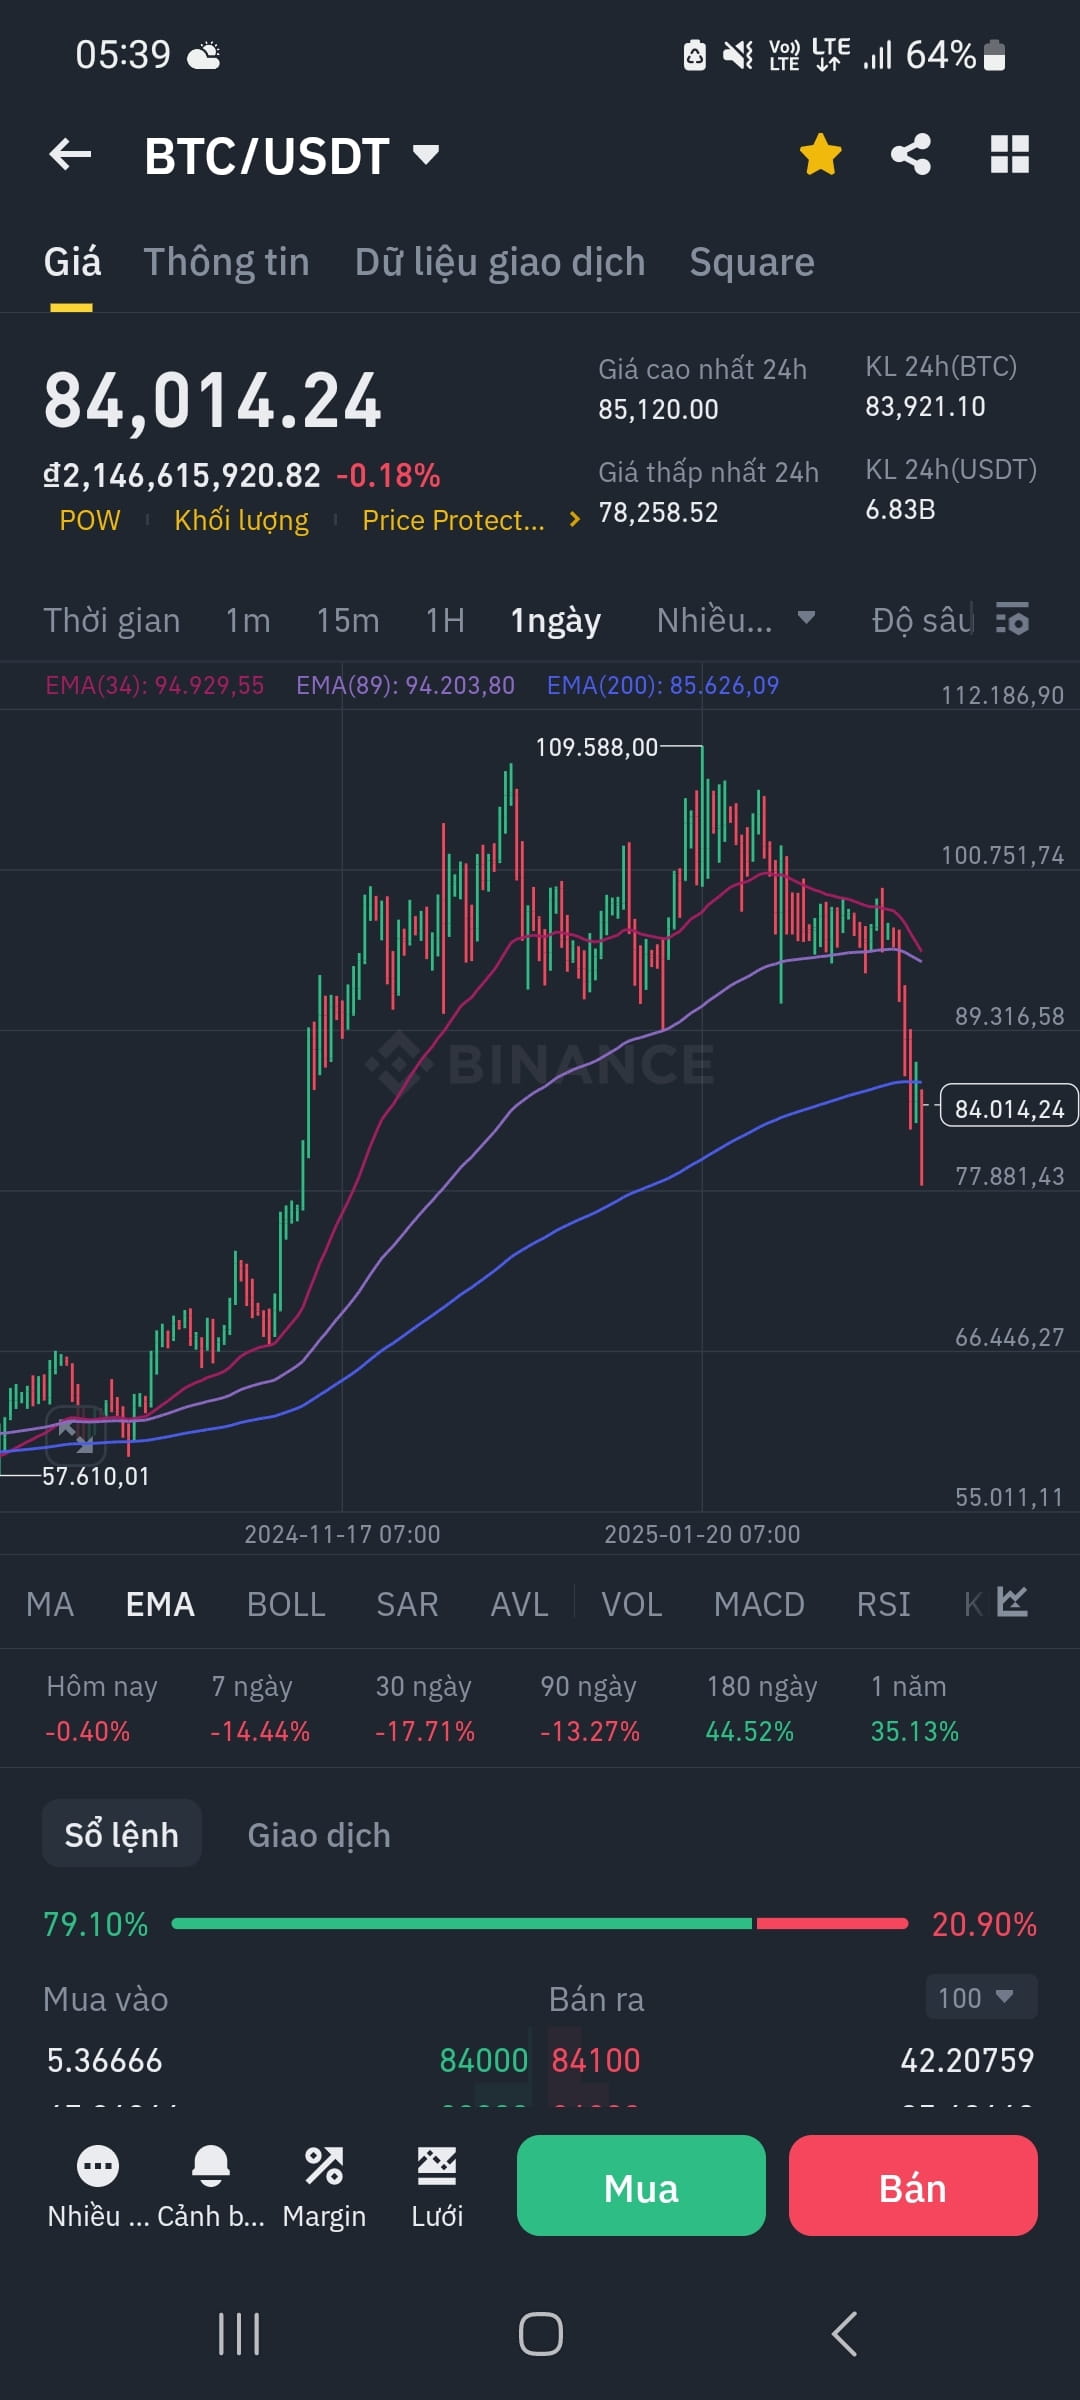The image size is (1080, 2400).
Task: Enable the BOLL indicator
Action: click(286, 1604)
